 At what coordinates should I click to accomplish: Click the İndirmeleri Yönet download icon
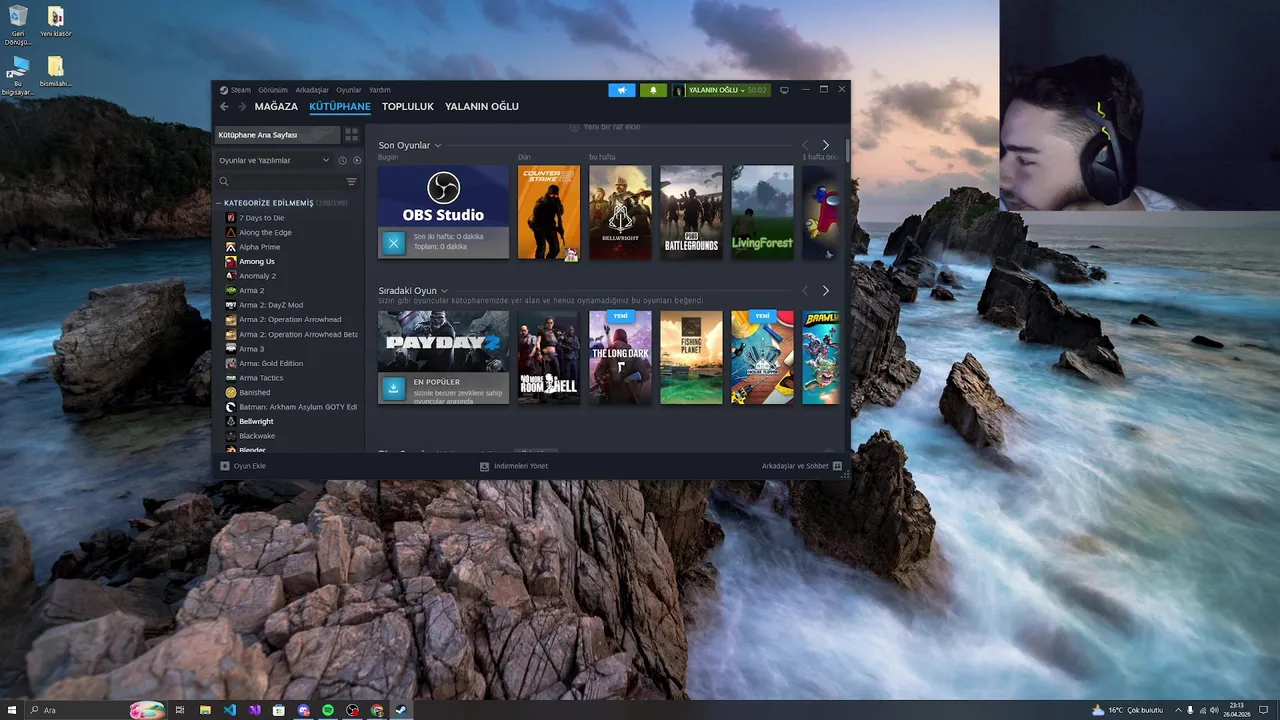[484, 466]
